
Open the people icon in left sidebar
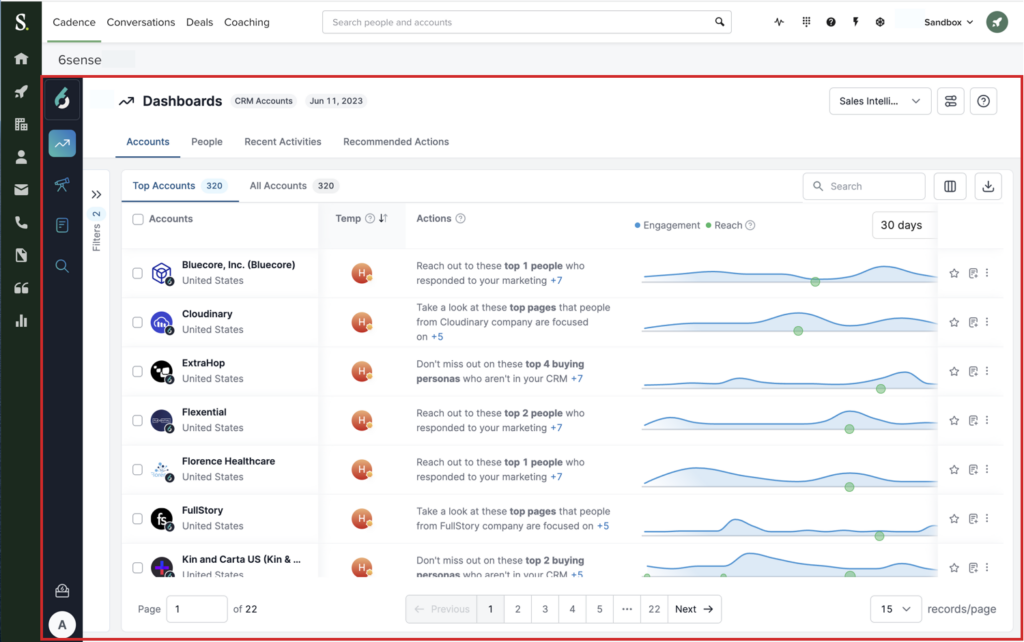[x=21, y=157]
